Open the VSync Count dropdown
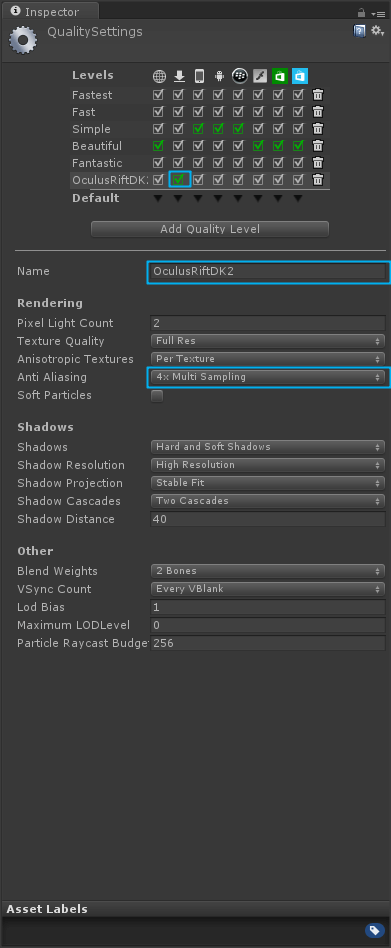 coord(268,589)
